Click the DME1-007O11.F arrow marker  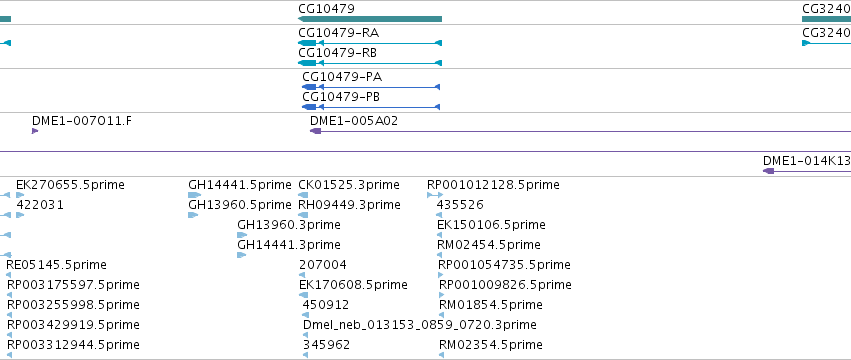click(x=35, y=131)
